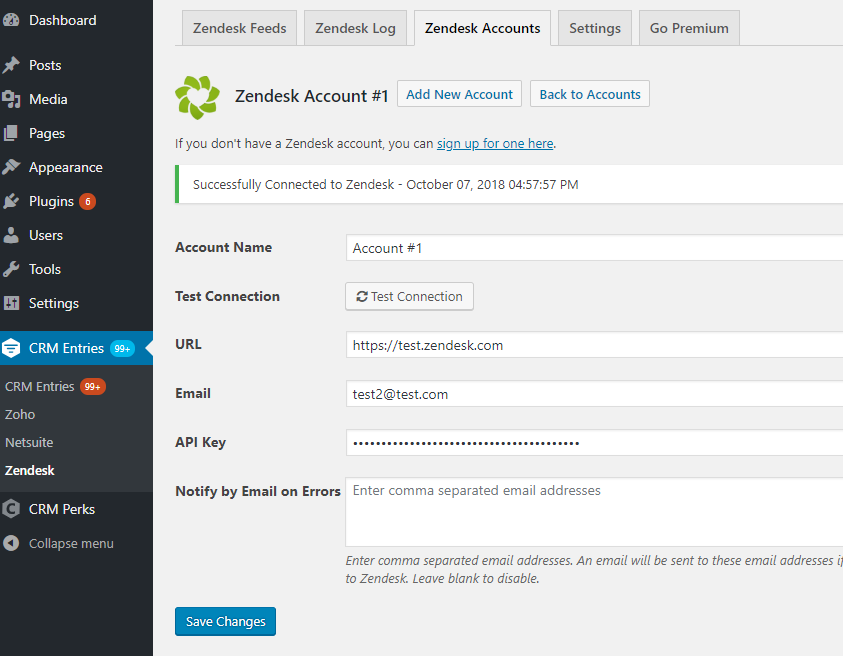
Task: Open the plugin Settings tab
Action: coord(595,28)
